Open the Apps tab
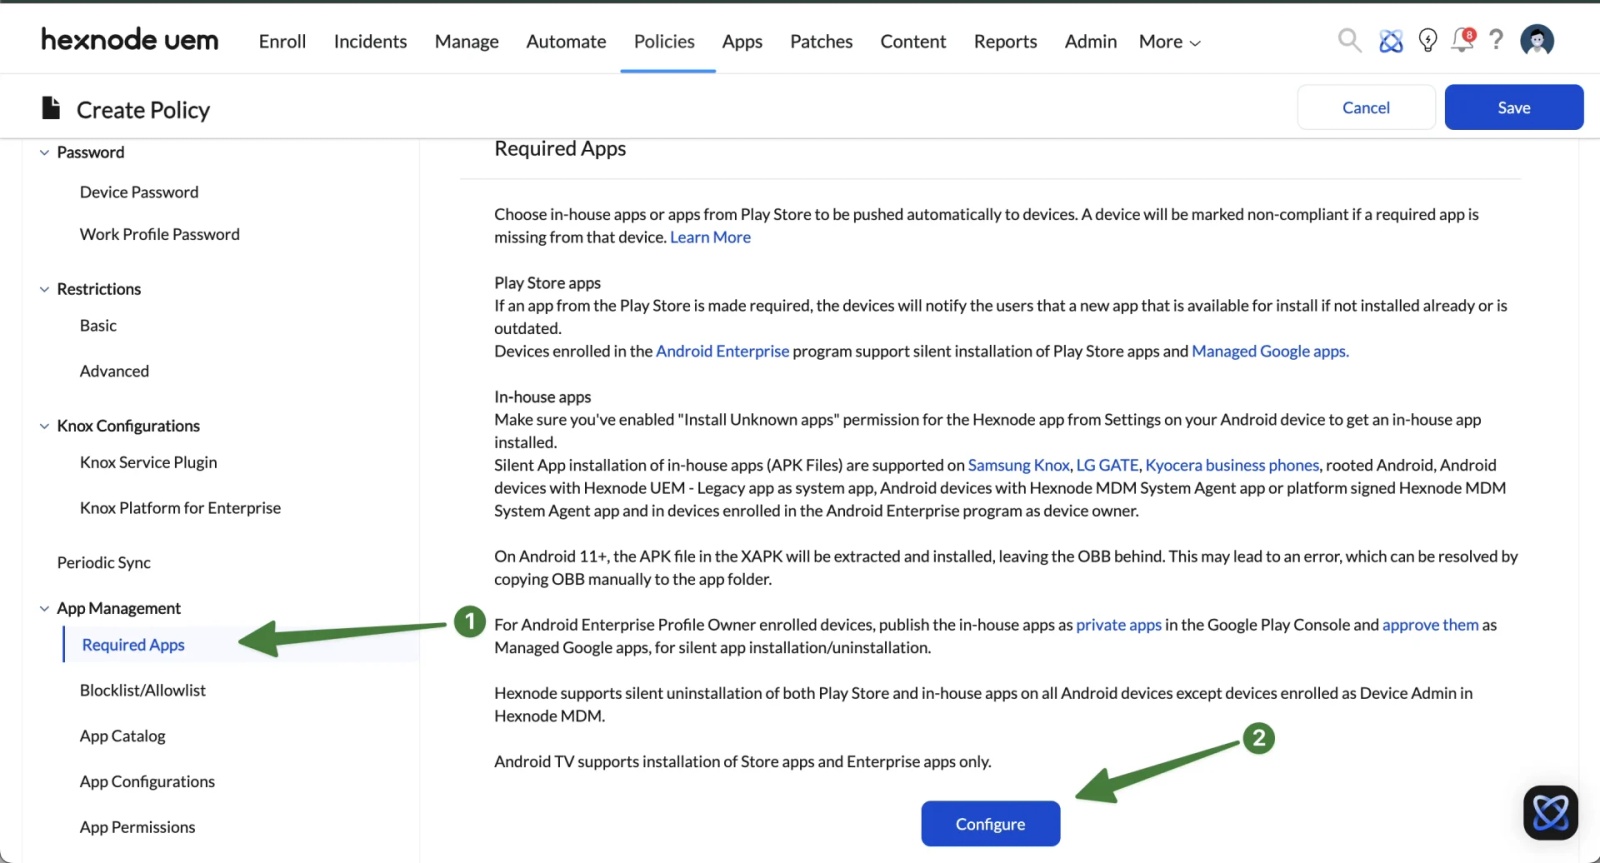 [x=742, y=41]
